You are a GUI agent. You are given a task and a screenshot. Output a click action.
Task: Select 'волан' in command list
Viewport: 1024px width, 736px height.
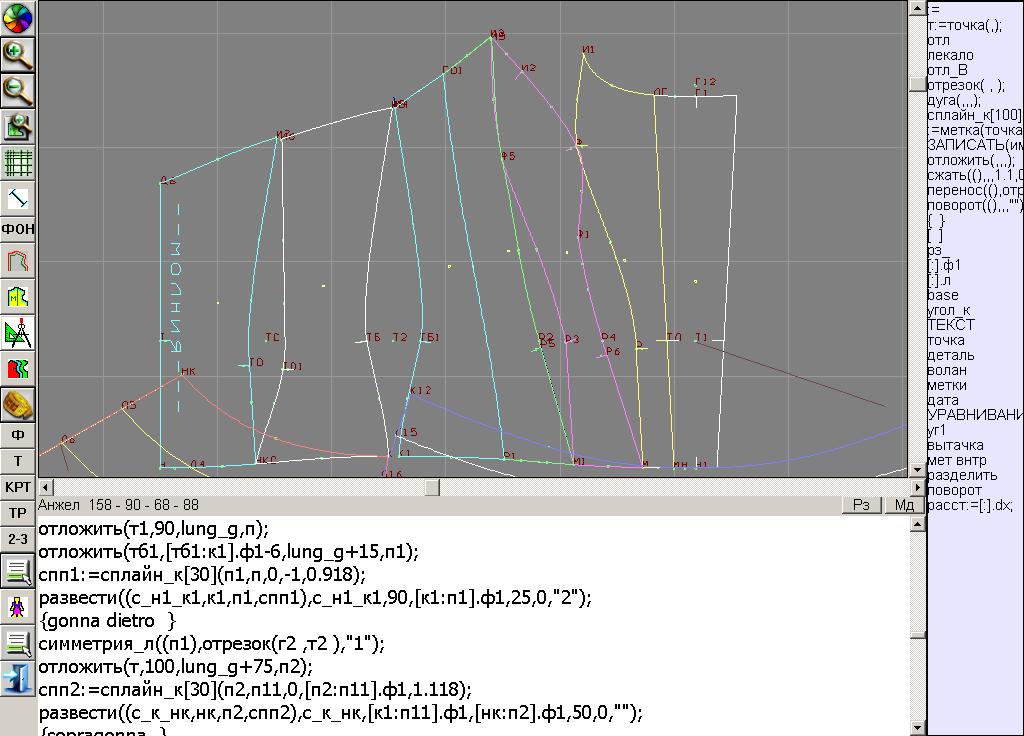947,370
